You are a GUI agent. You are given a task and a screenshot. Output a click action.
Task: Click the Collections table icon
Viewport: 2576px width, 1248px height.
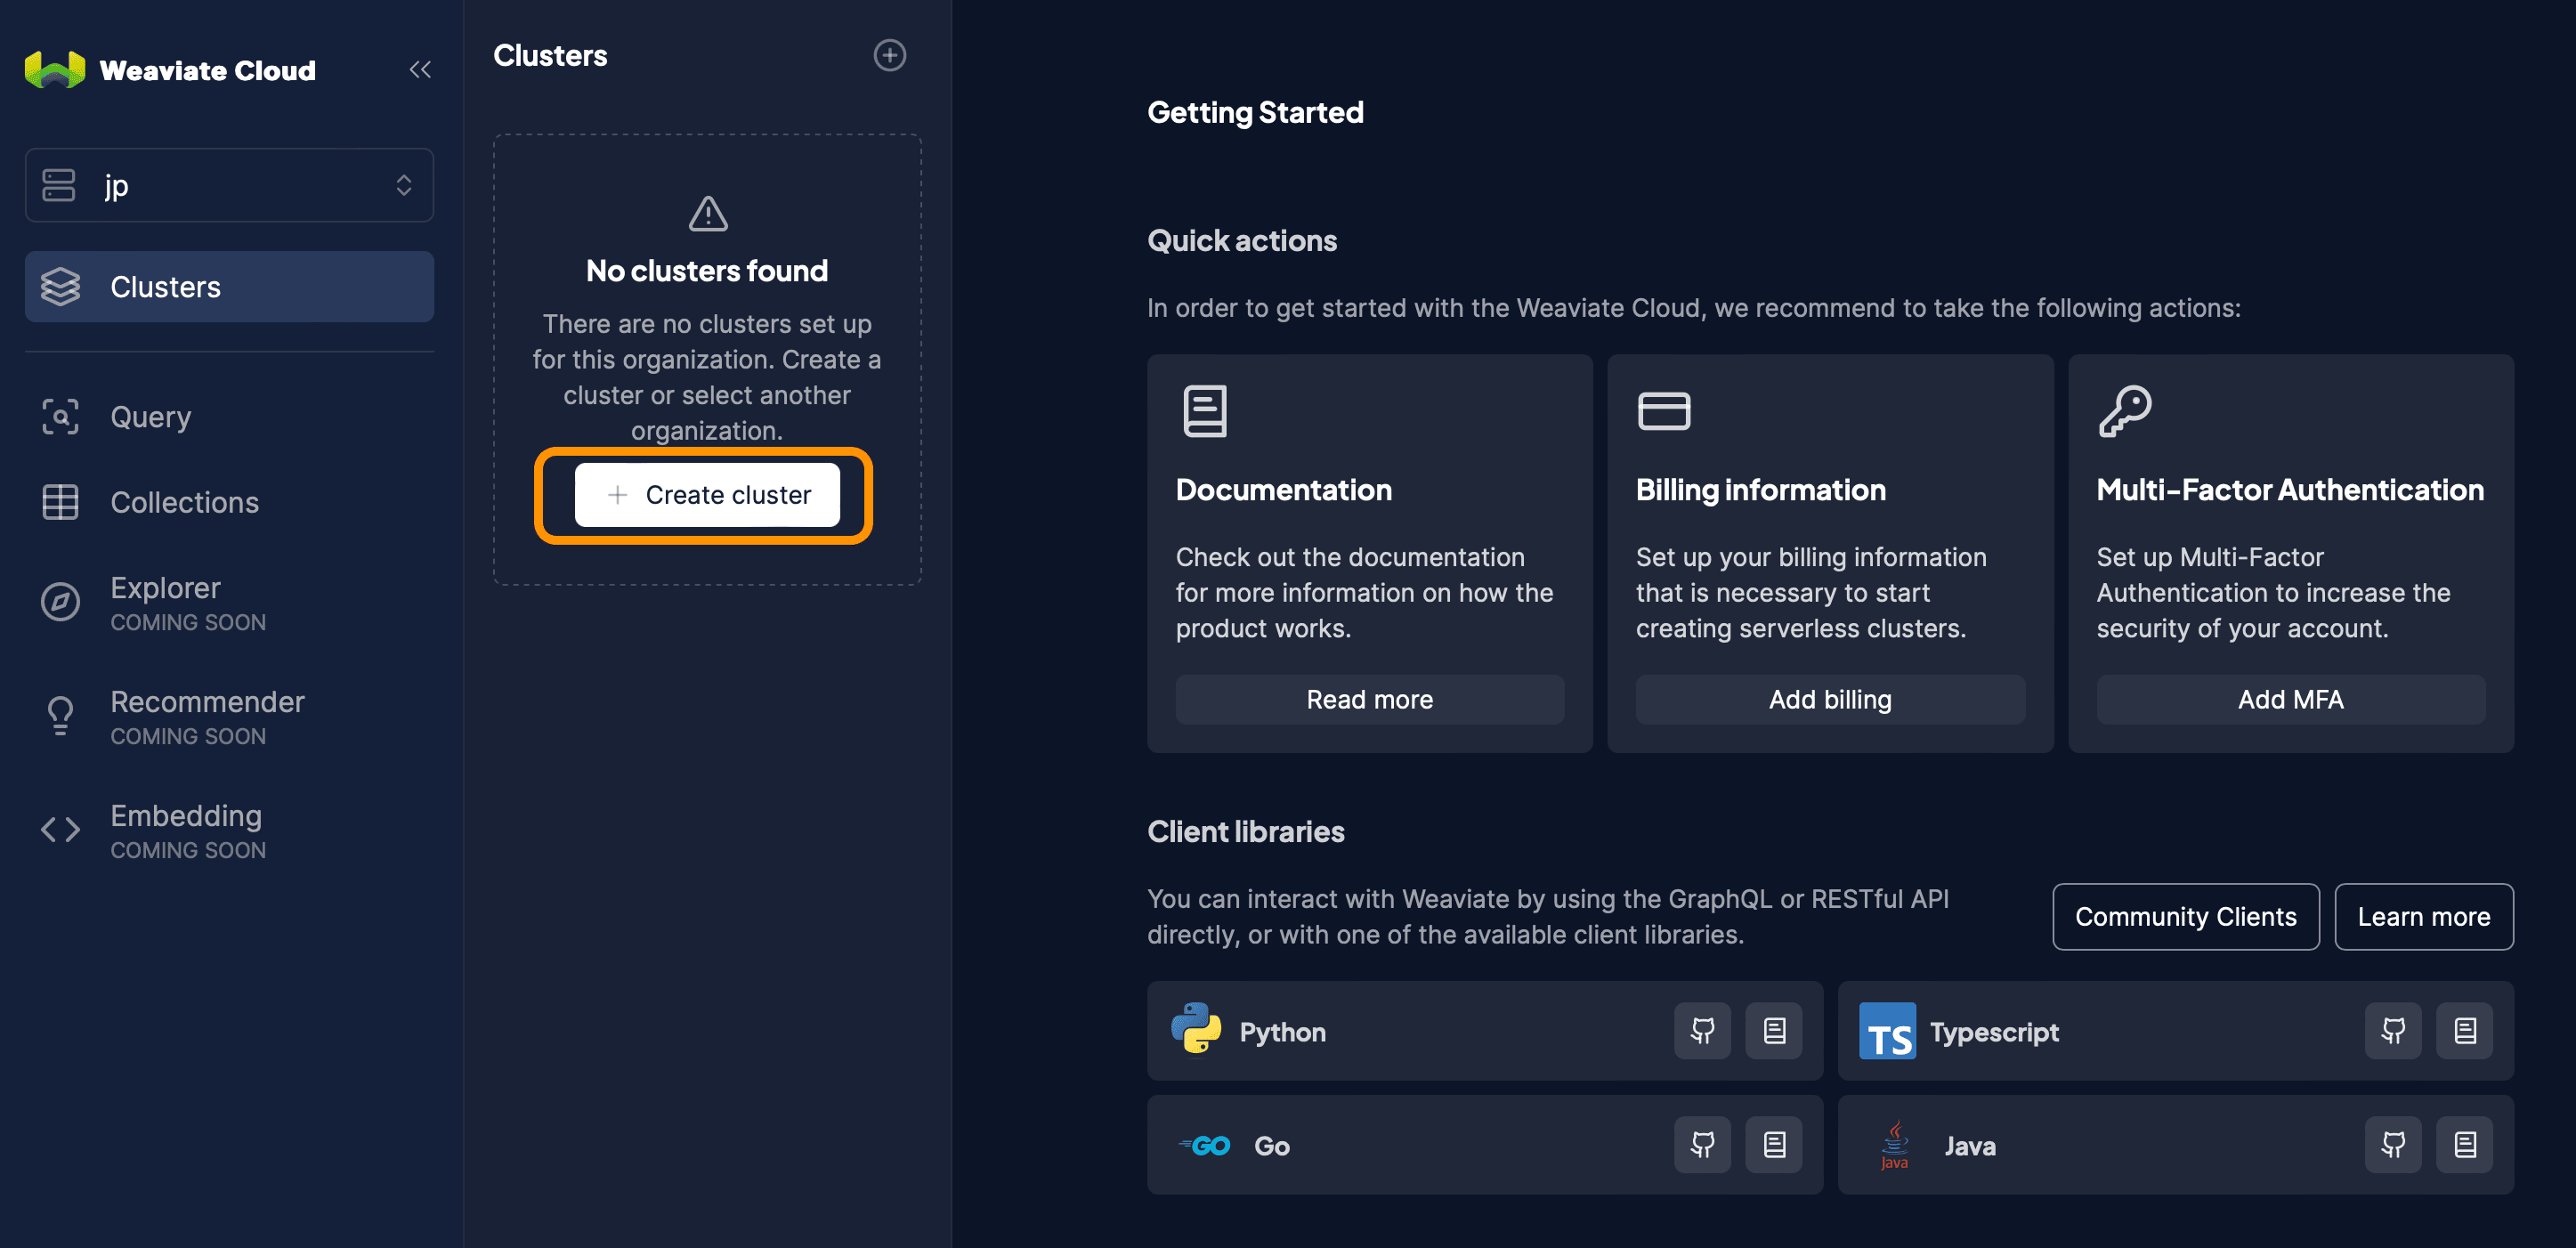coord(60,502)
